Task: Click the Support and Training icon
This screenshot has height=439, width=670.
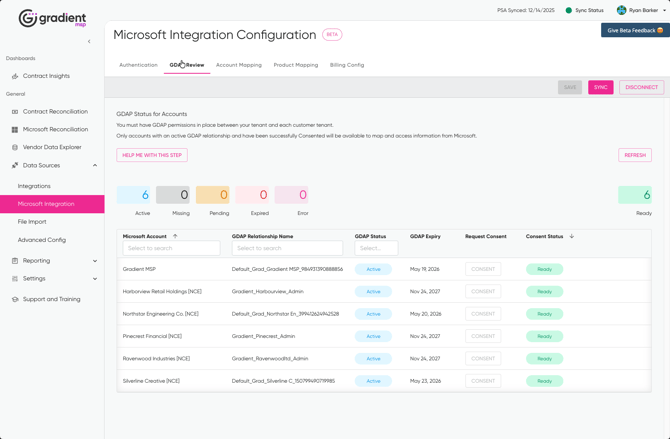Action: (15, 299)
